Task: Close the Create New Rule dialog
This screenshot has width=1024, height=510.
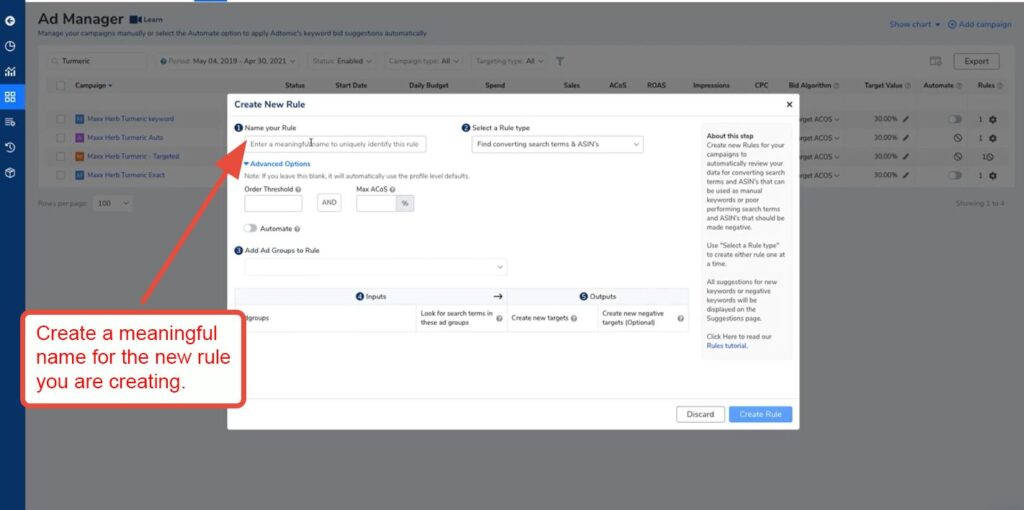Action: click(x=789, y=104)
